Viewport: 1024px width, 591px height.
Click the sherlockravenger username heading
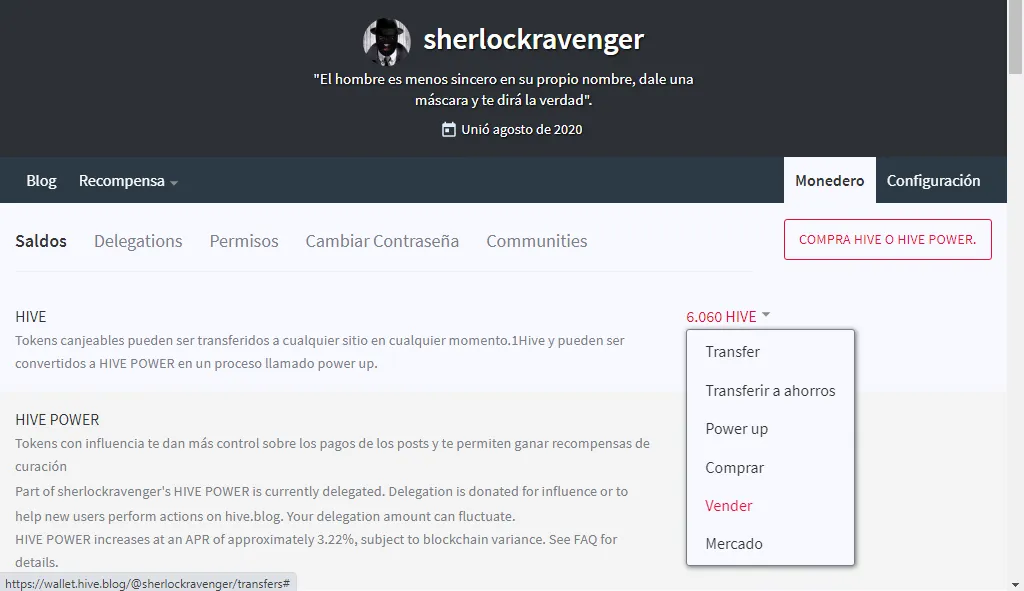(x=534, y=39)
